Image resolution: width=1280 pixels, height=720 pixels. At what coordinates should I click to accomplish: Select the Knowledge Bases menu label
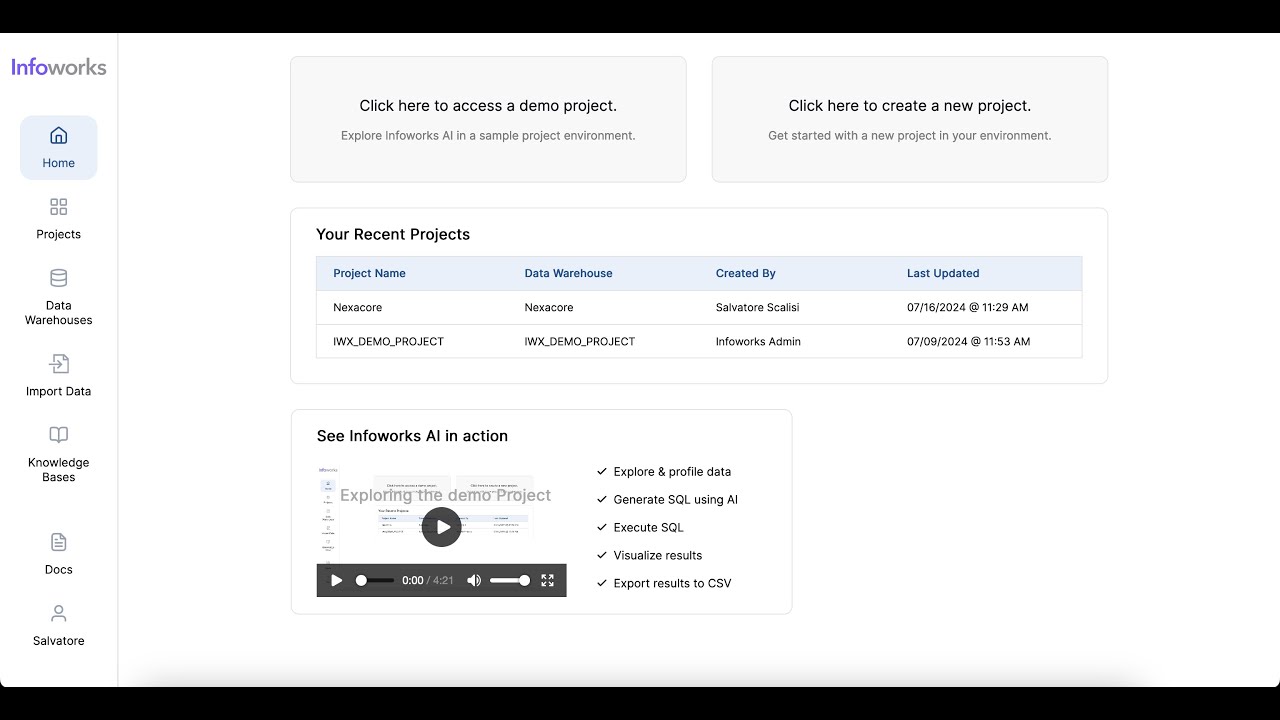[59, 470]
